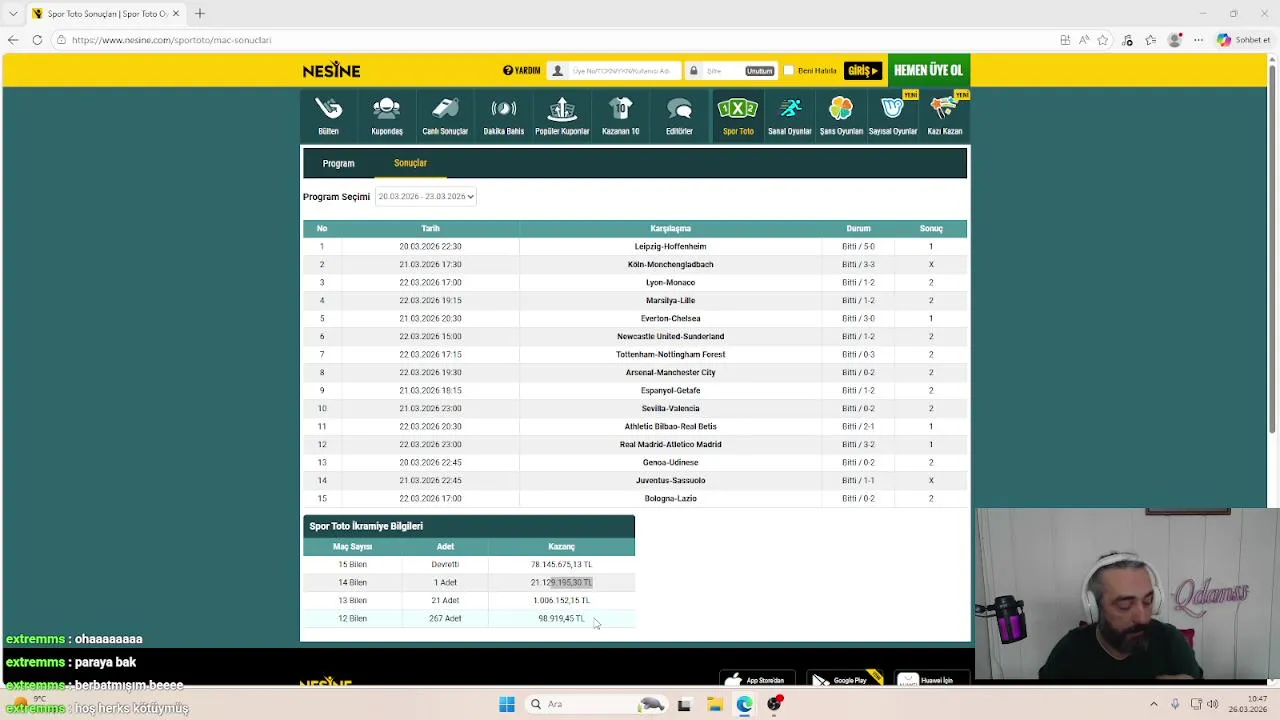Open the browser profile avatar
Viewport: 1280px width, 720px height.
[1175, 40]
